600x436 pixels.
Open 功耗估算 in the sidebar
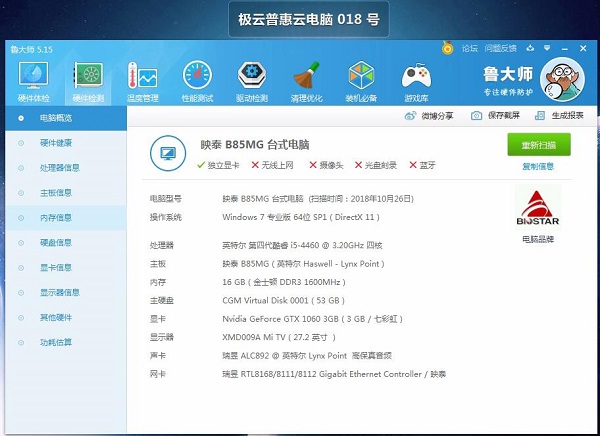coord(66,342)
